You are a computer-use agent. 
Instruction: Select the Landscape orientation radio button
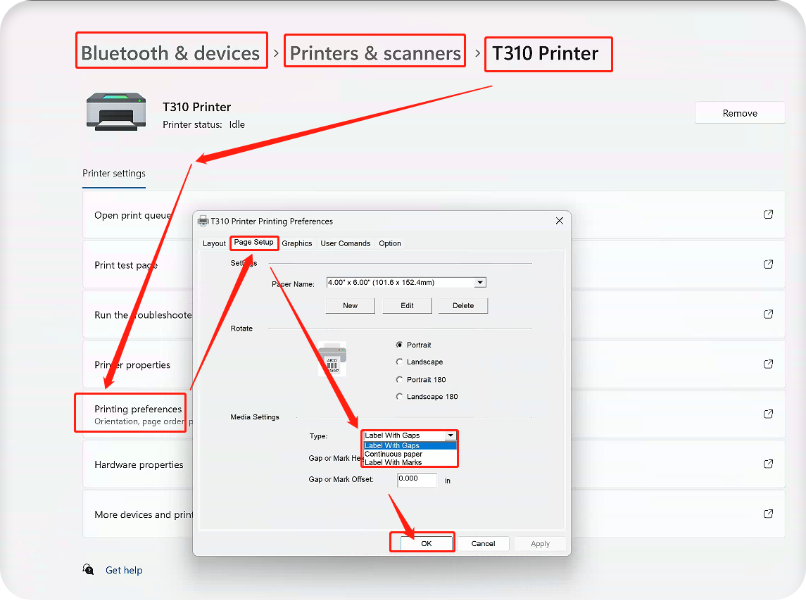(x=399, y=362)
